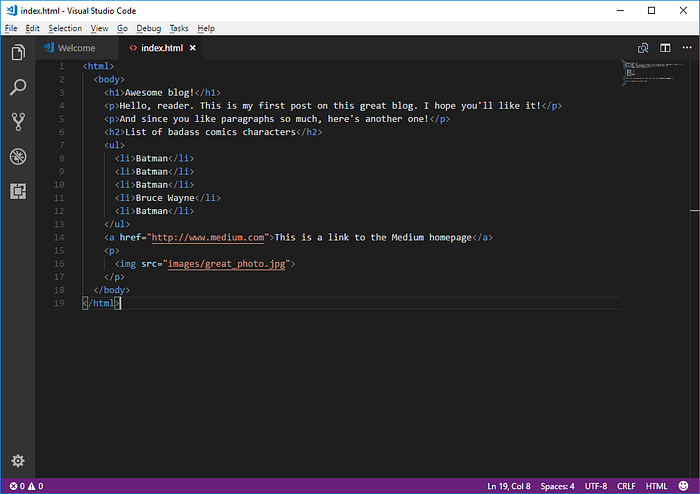Open the Debug view
This screenshot has height=494, width=700.
pos(18,156)
